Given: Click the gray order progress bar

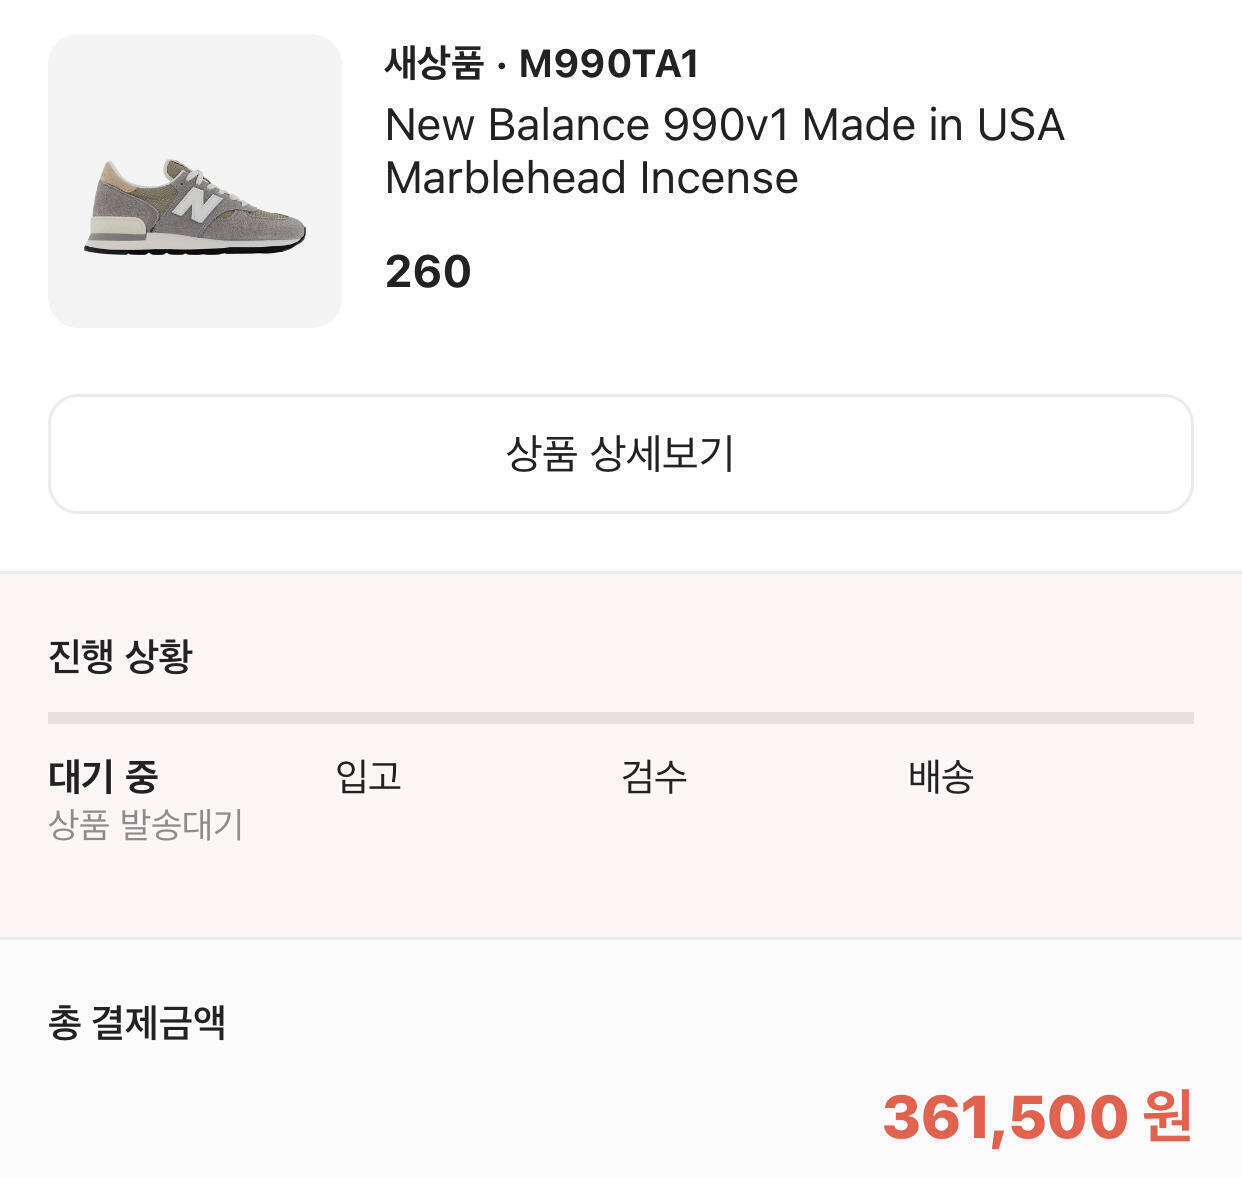Looking at the screenshot, I should [620, 718].
